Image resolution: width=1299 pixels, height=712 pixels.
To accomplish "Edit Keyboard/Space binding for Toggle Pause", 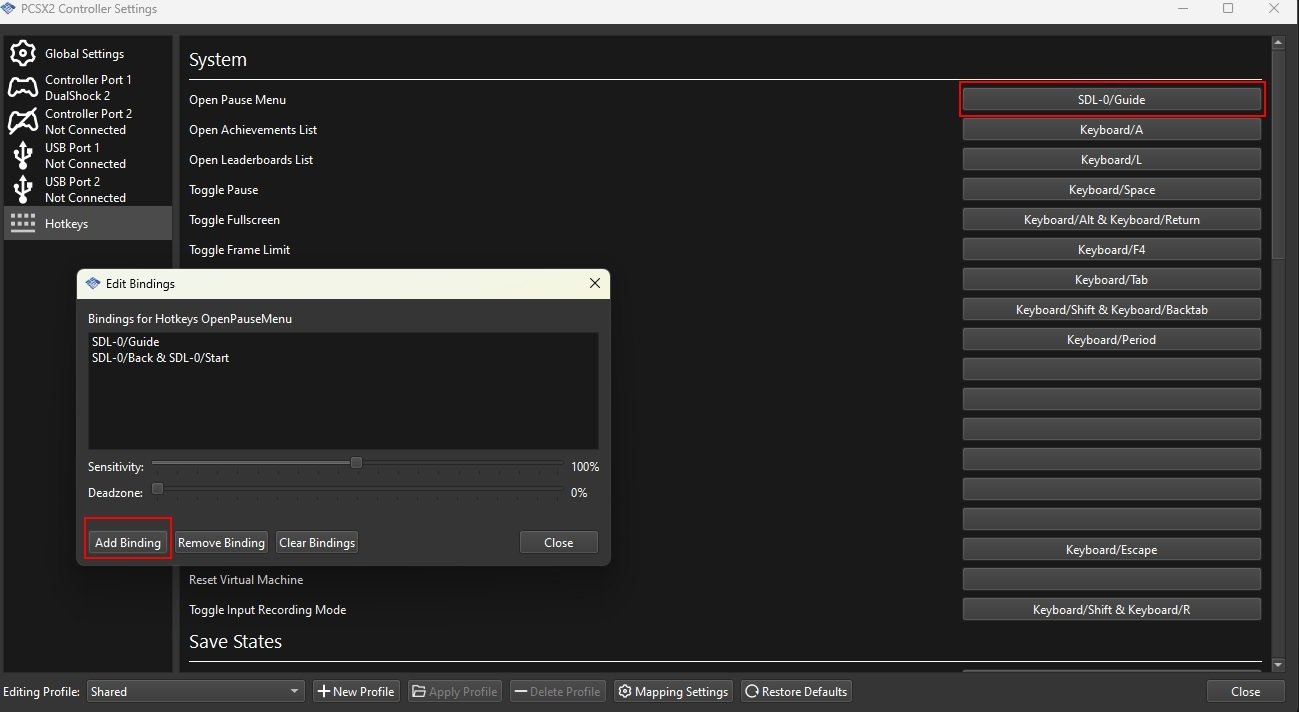I will coord(1112,189).
